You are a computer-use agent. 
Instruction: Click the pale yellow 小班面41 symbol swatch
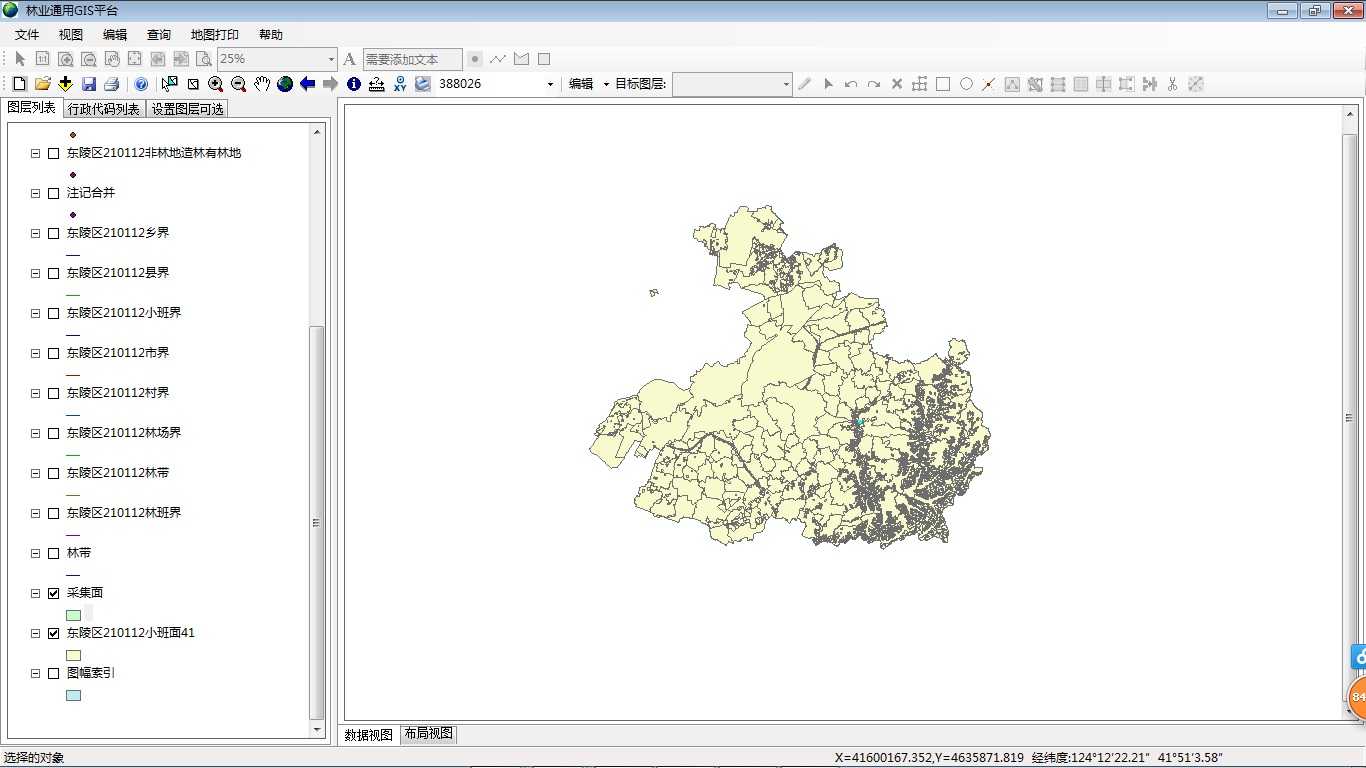74,655
